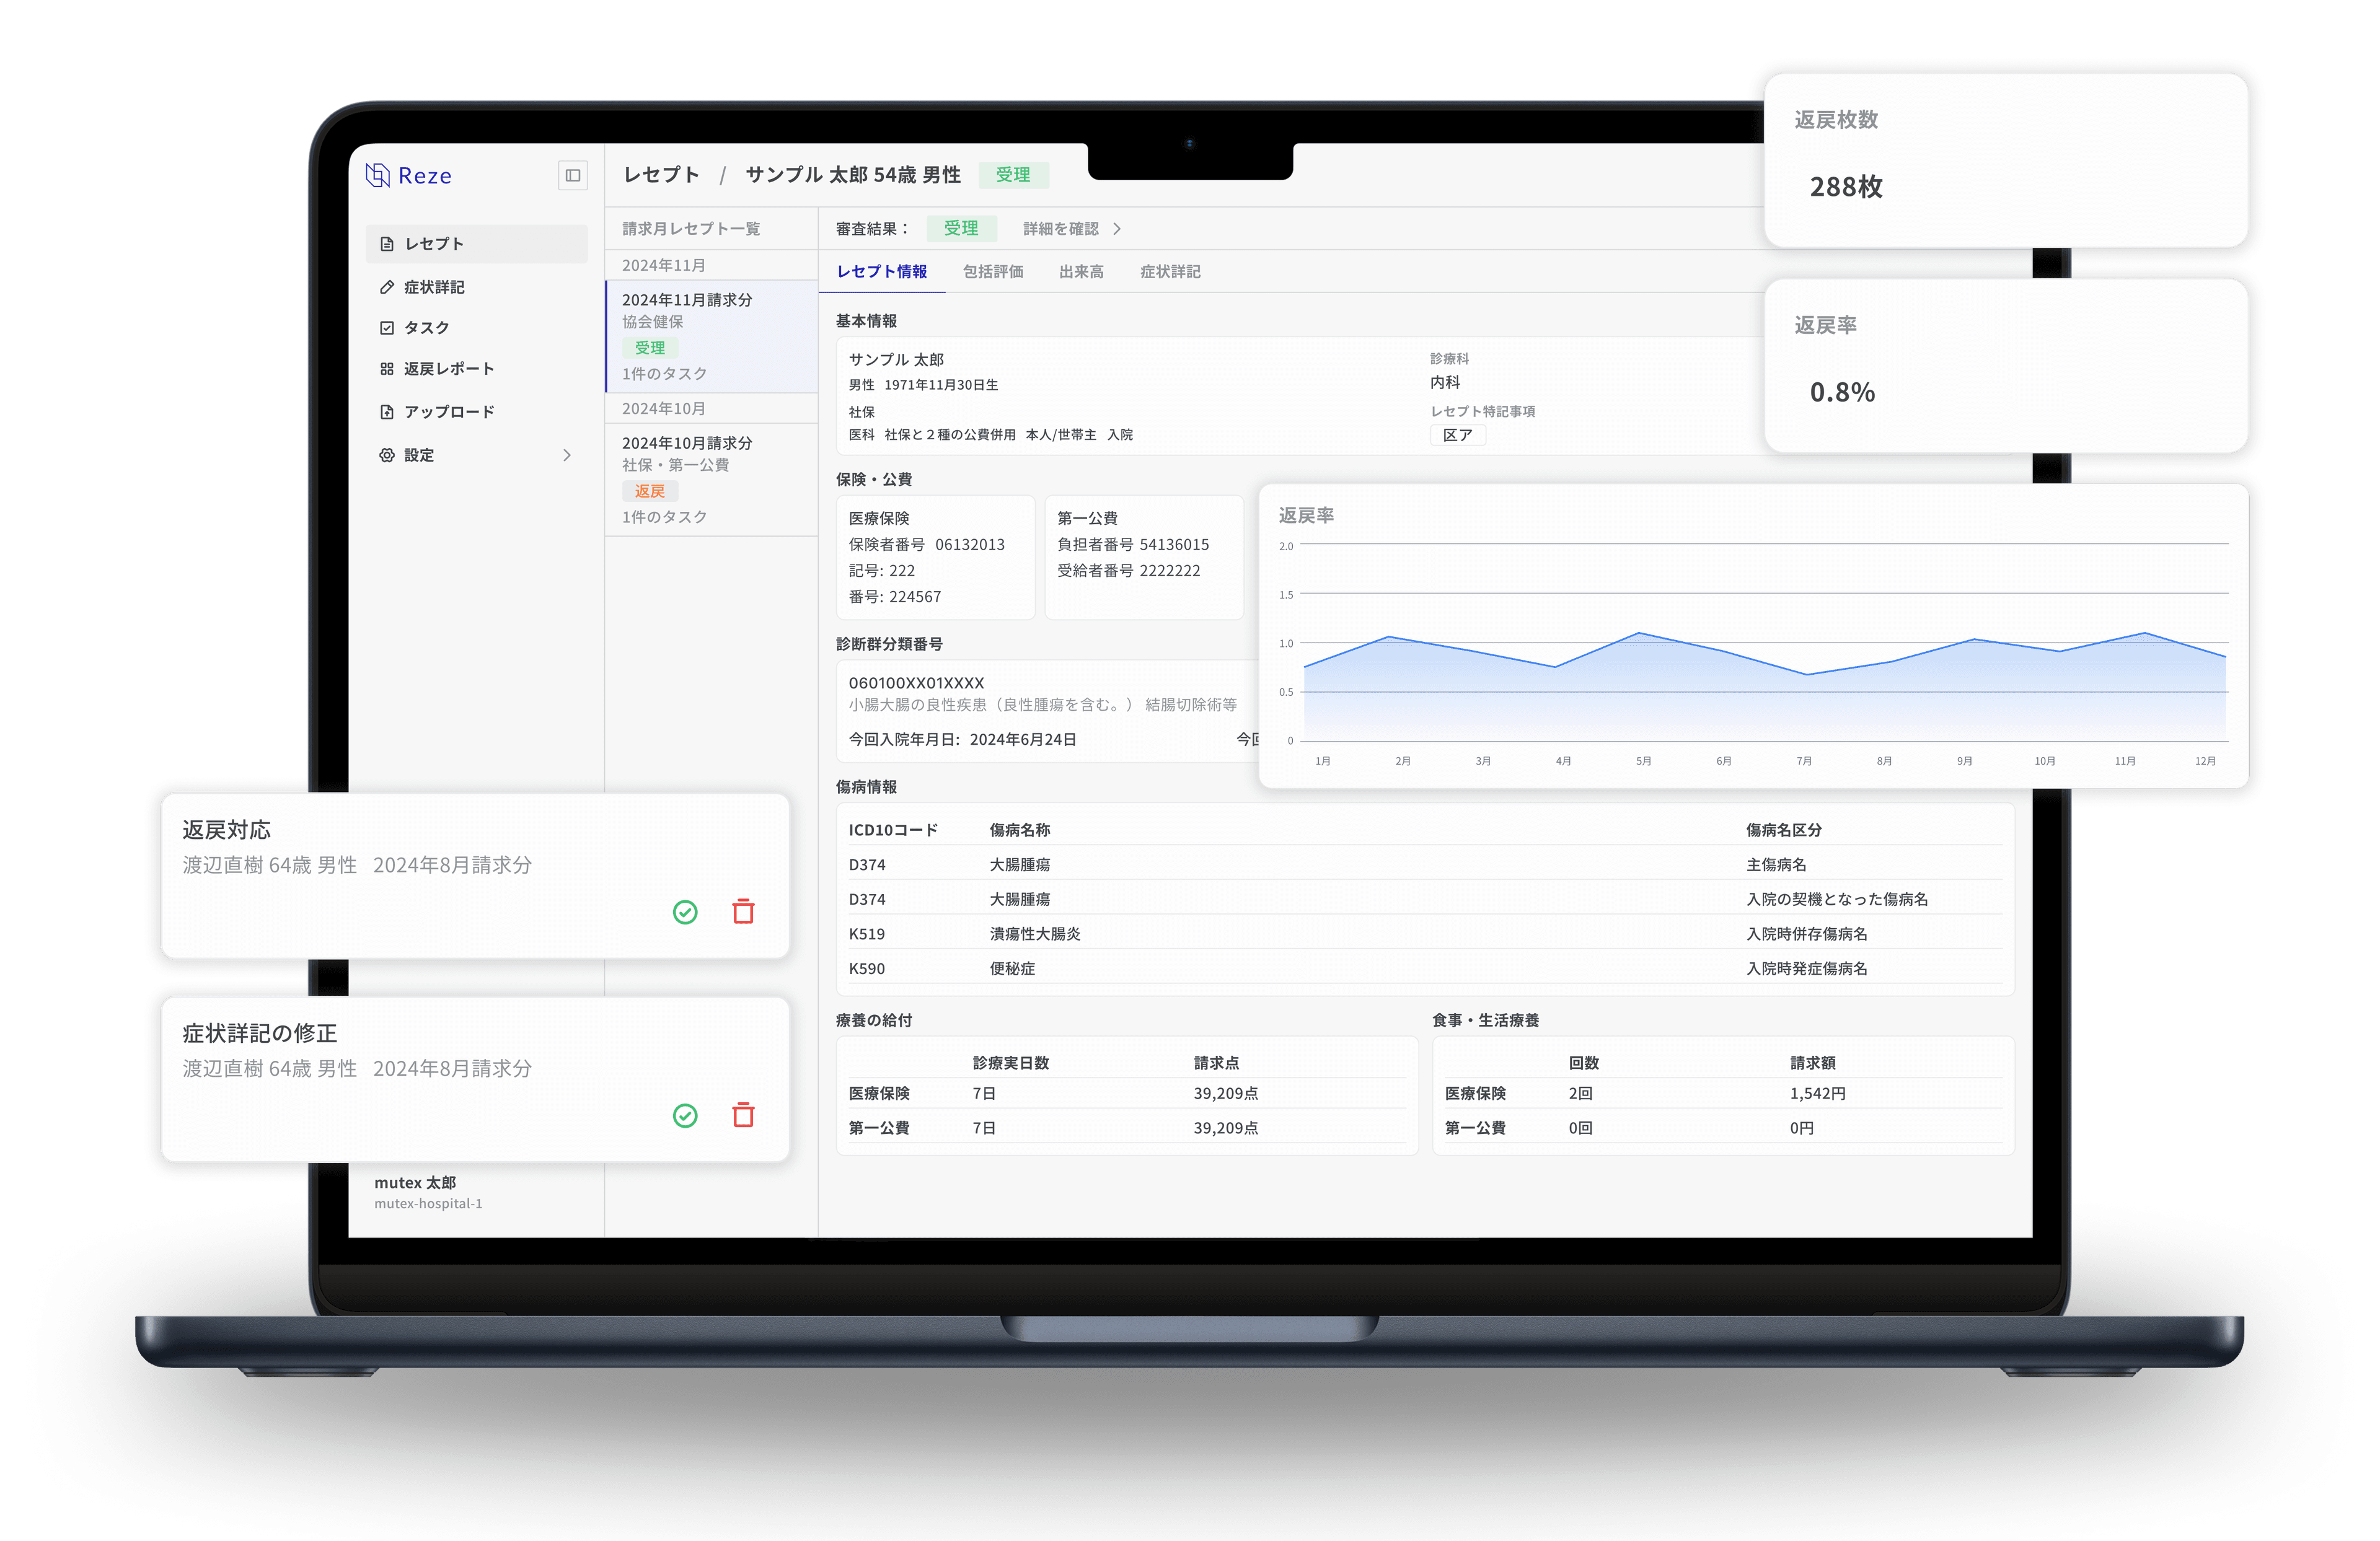Select the 2024年10月請求分 receipt entry
The width and height of the screenshot is (2380, 1541).
pos(711,480)
